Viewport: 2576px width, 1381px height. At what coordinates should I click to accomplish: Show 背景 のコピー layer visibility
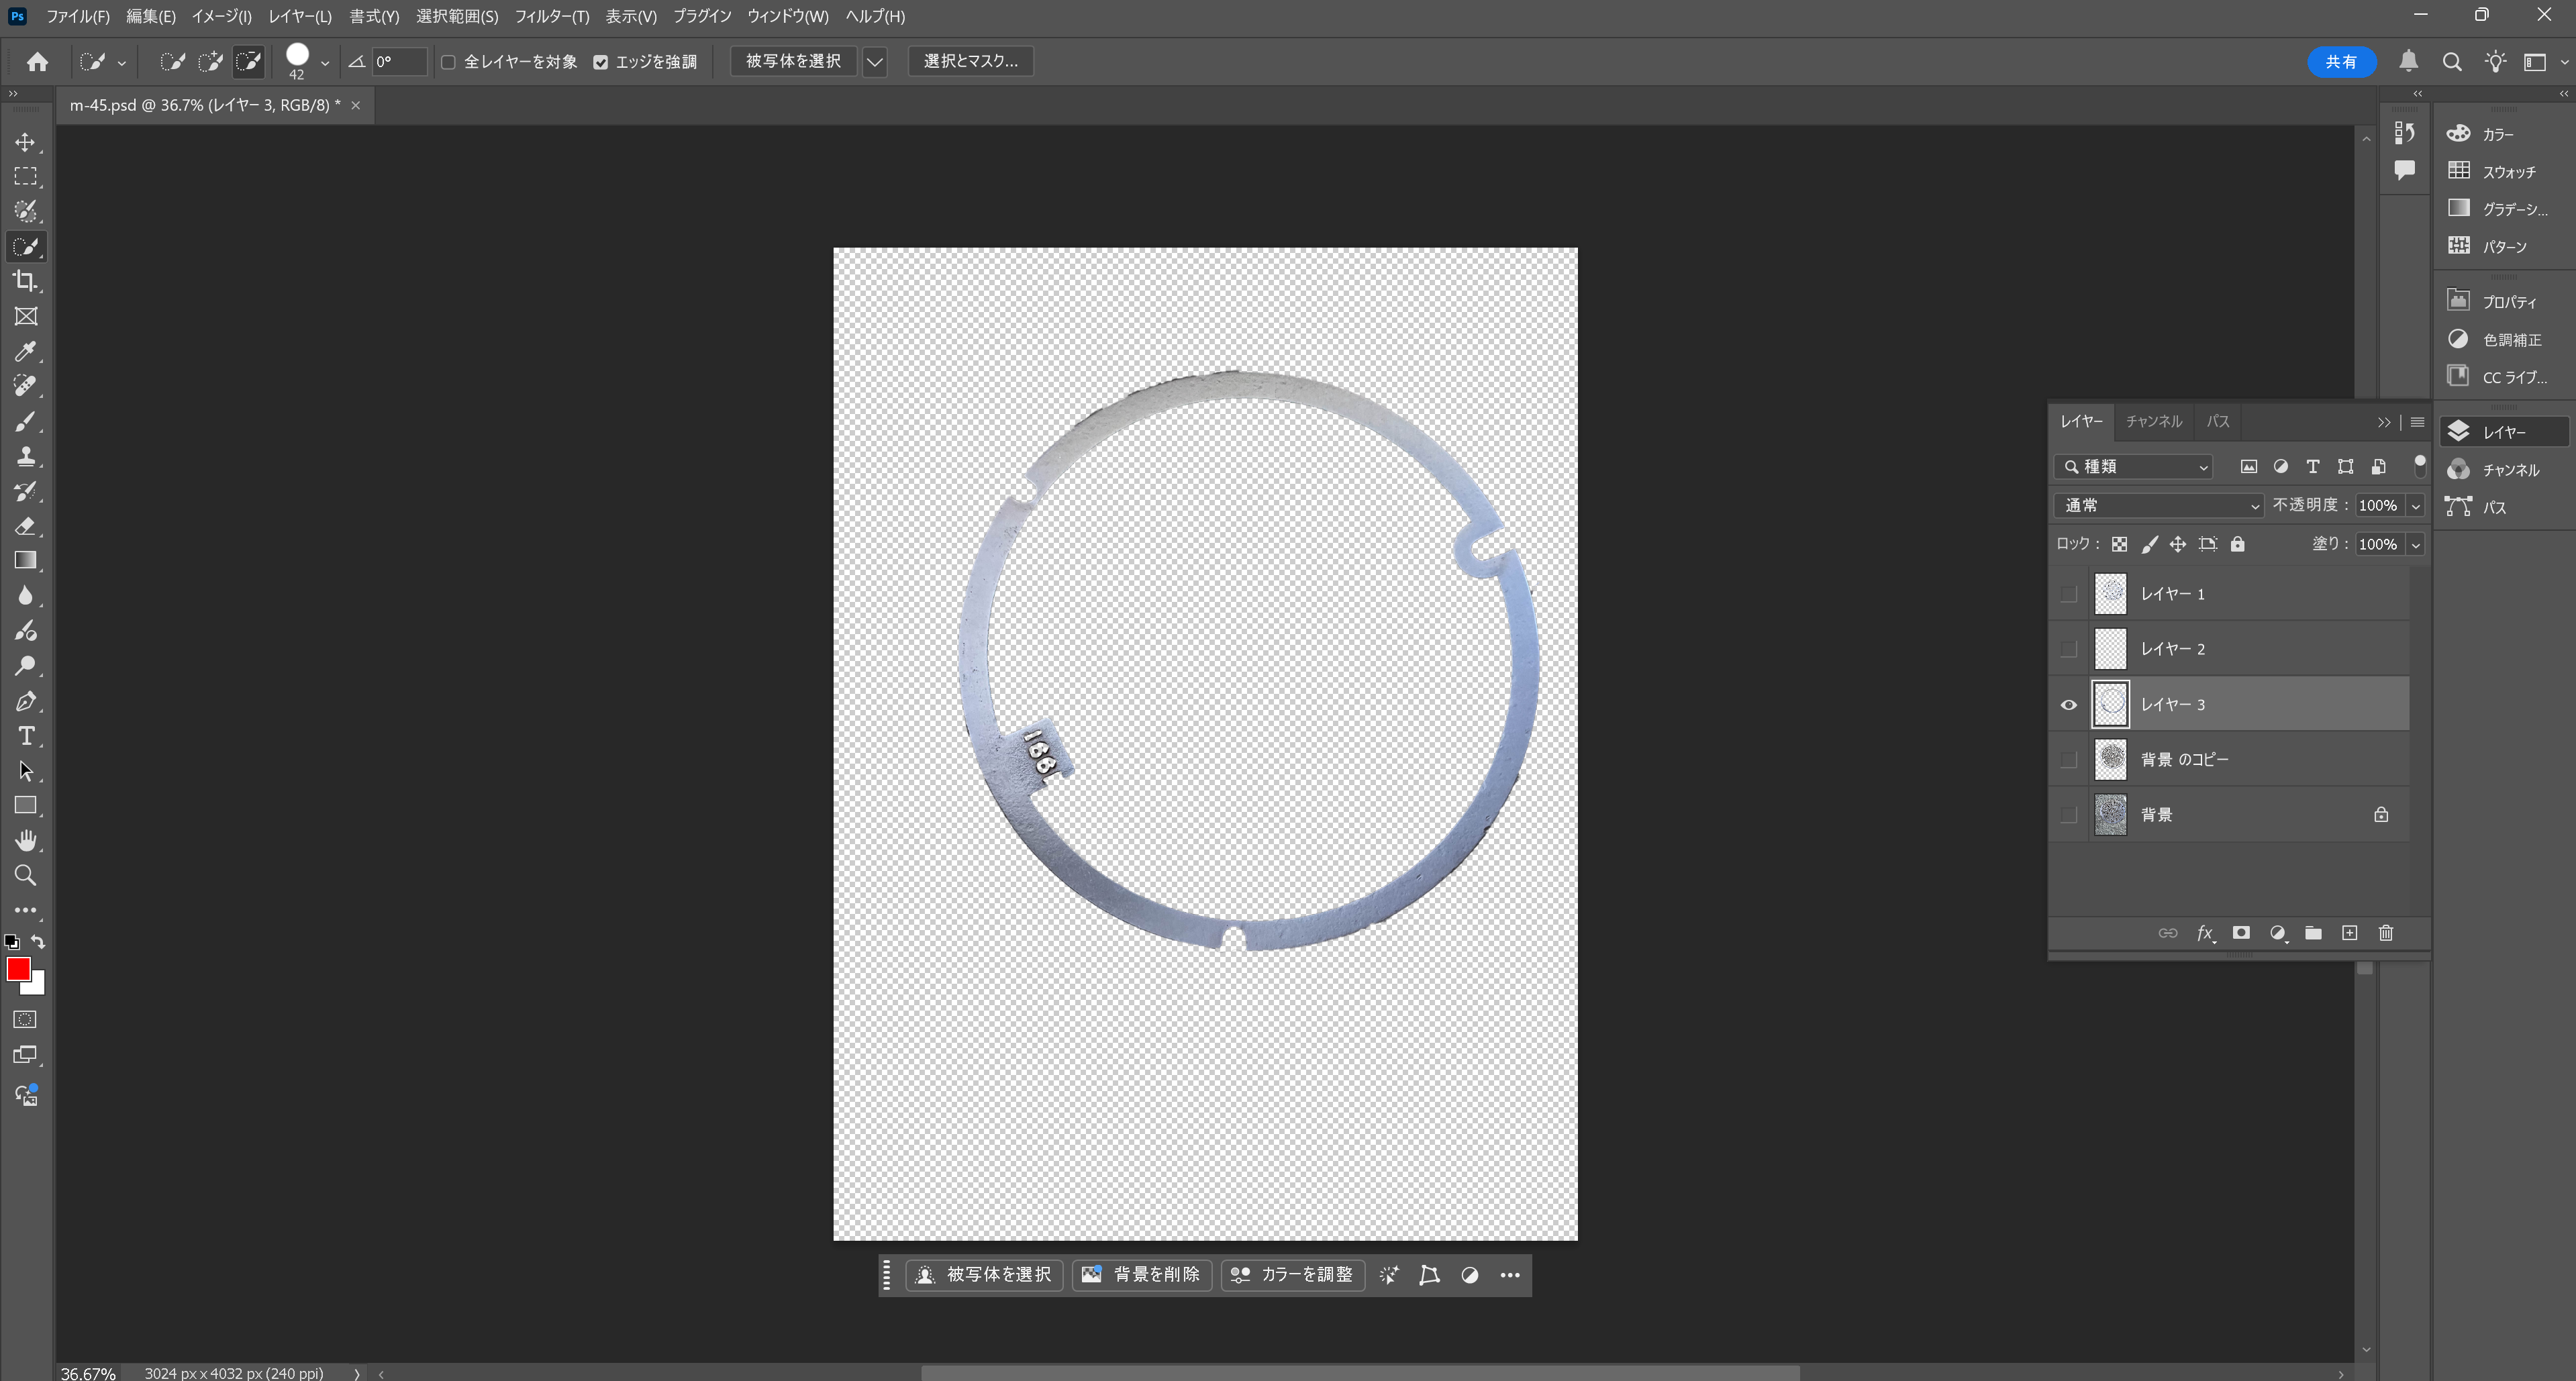click(x=2069, y=760)
